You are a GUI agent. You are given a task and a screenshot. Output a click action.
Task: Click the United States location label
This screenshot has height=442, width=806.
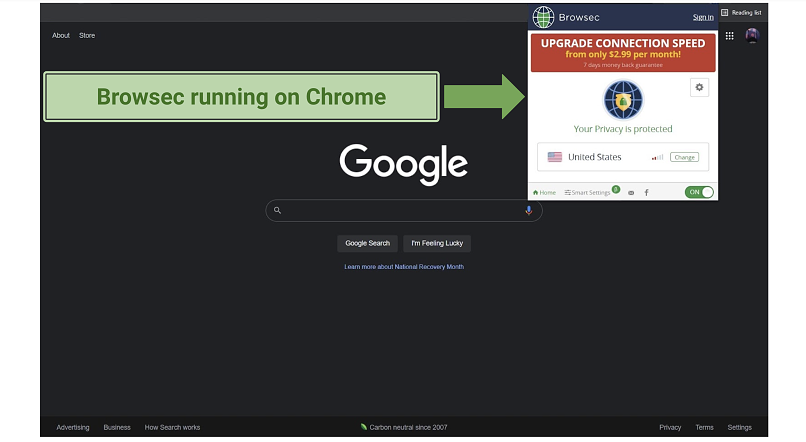[x=595, y=157]
